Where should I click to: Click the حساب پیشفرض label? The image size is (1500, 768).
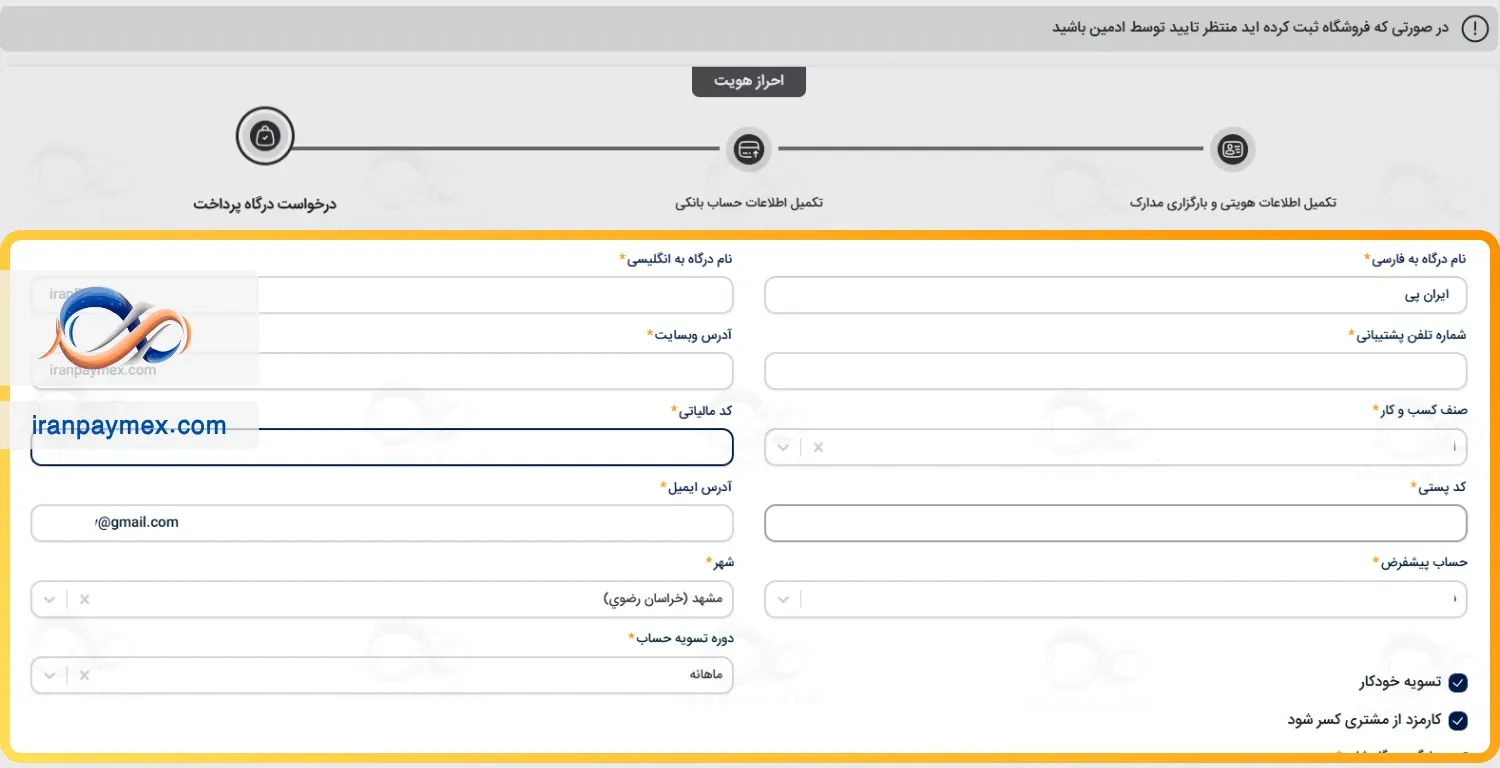tap(1419, 563)
